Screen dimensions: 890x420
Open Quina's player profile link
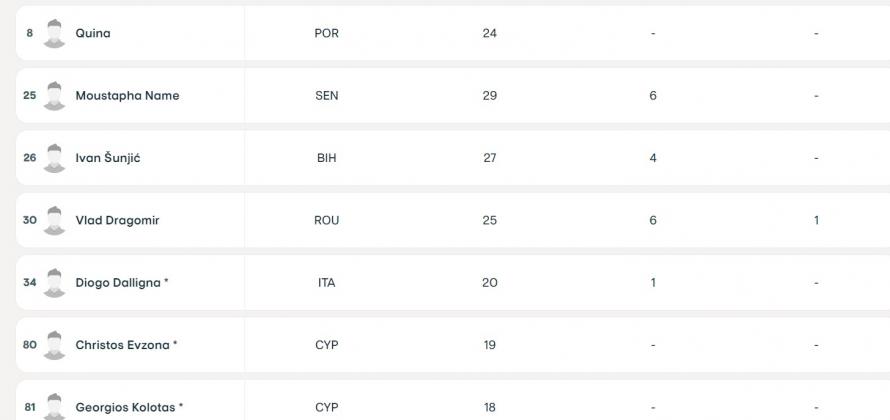coord(93,33)
